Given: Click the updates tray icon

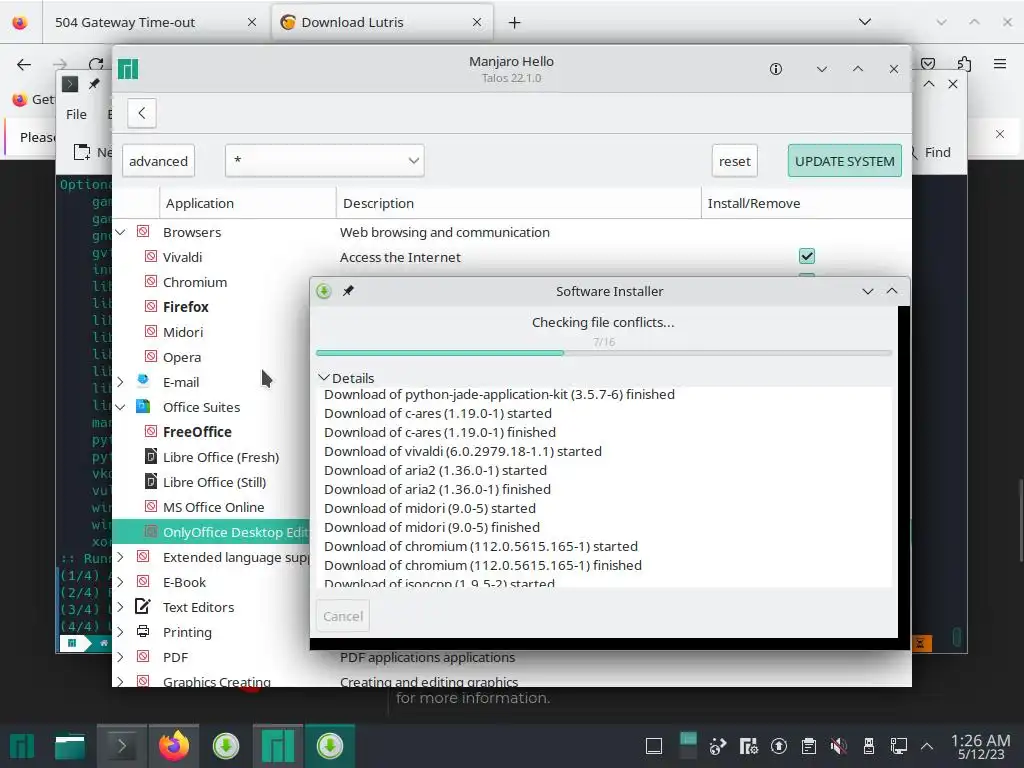Looking at the screenshot, I should click(x=778, y=746).
